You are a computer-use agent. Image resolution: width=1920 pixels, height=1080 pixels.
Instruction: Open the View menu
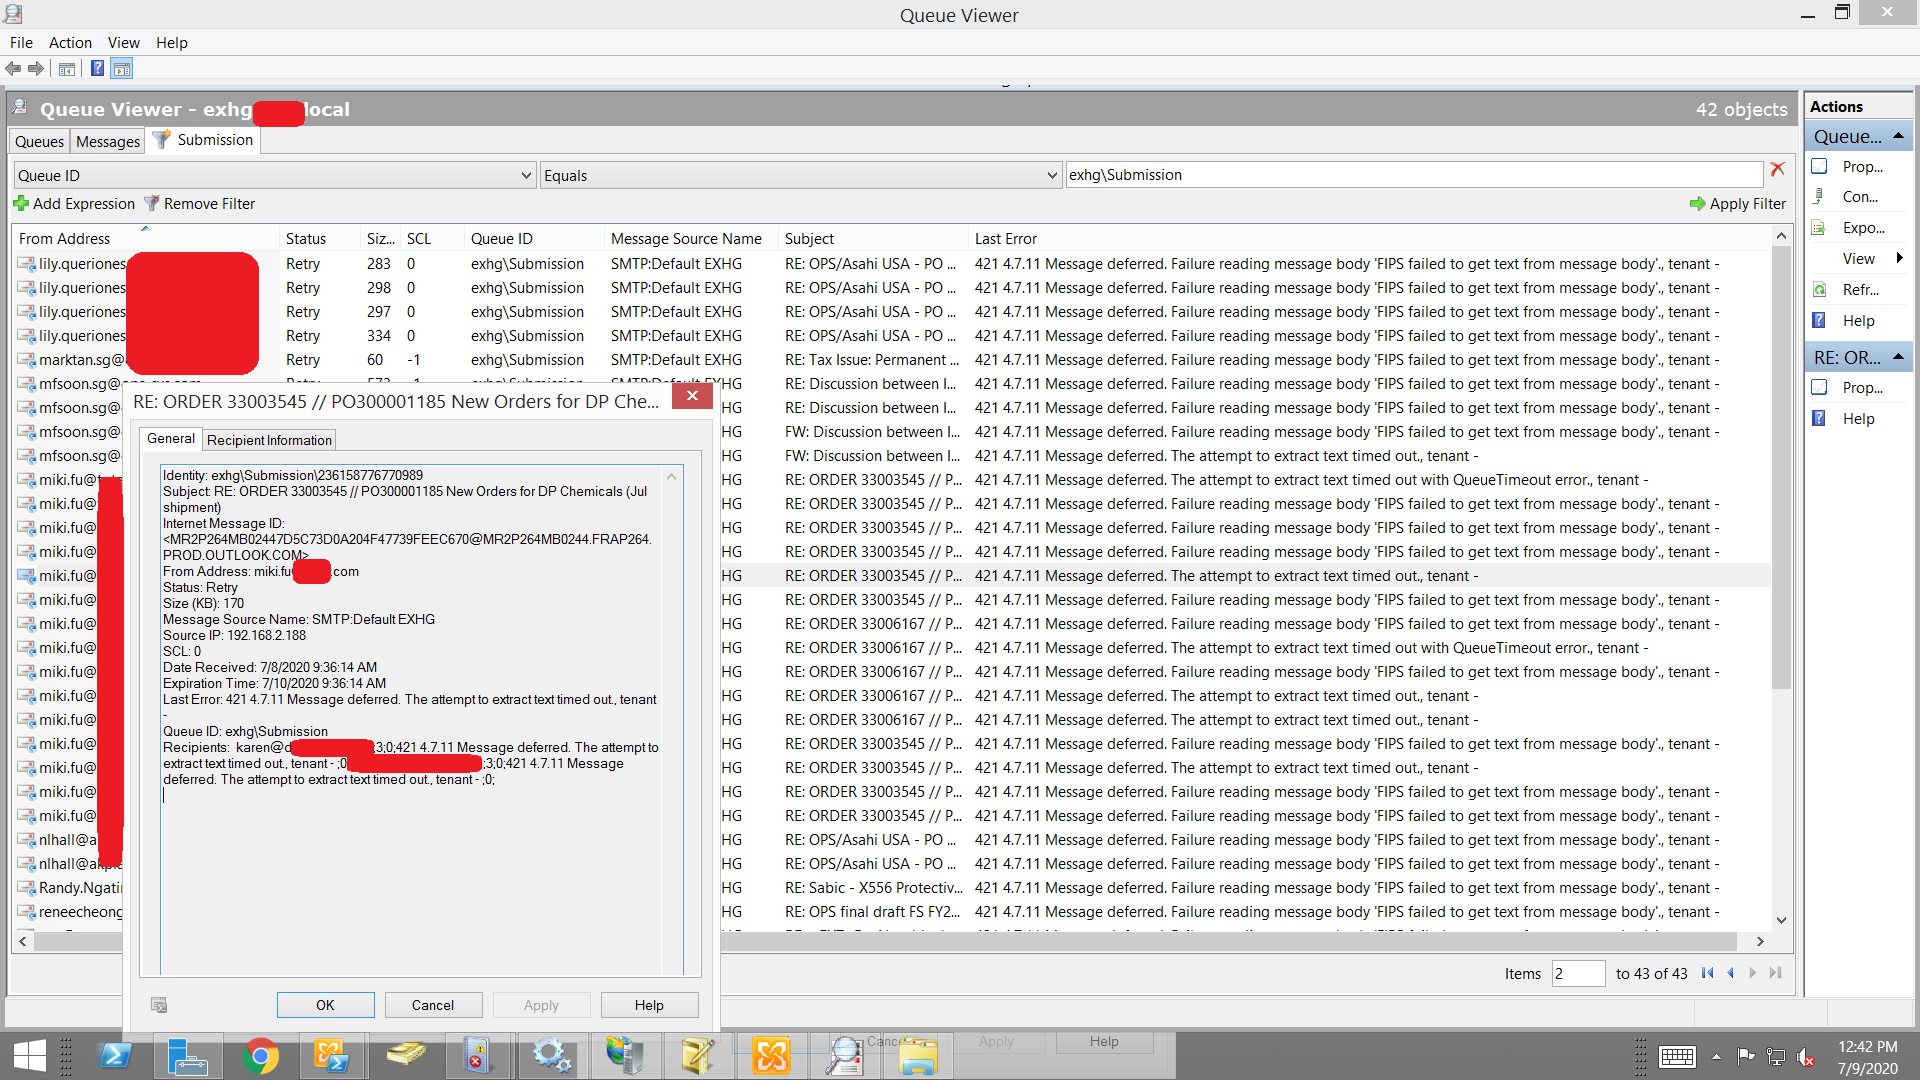124,43
